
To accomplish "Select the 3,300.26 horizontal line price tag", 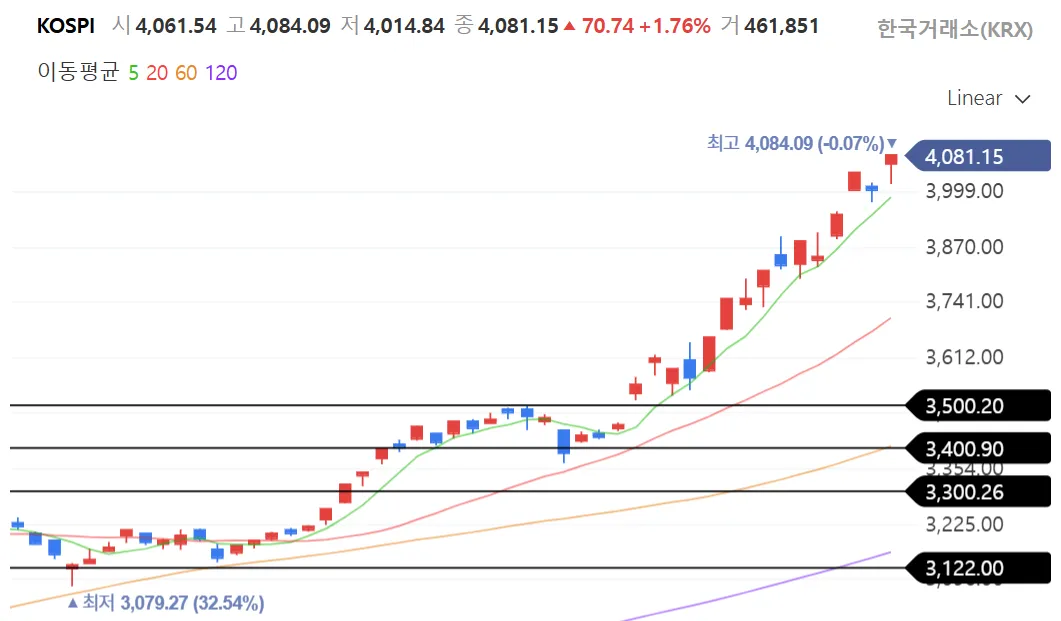I will 977,492.
